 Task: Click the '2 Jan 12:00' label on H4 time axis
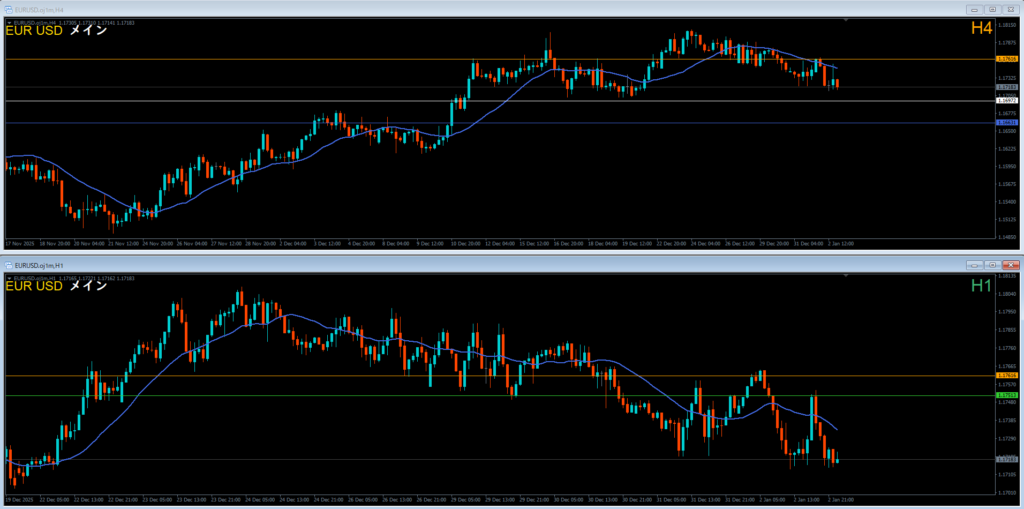coord(841,242)
